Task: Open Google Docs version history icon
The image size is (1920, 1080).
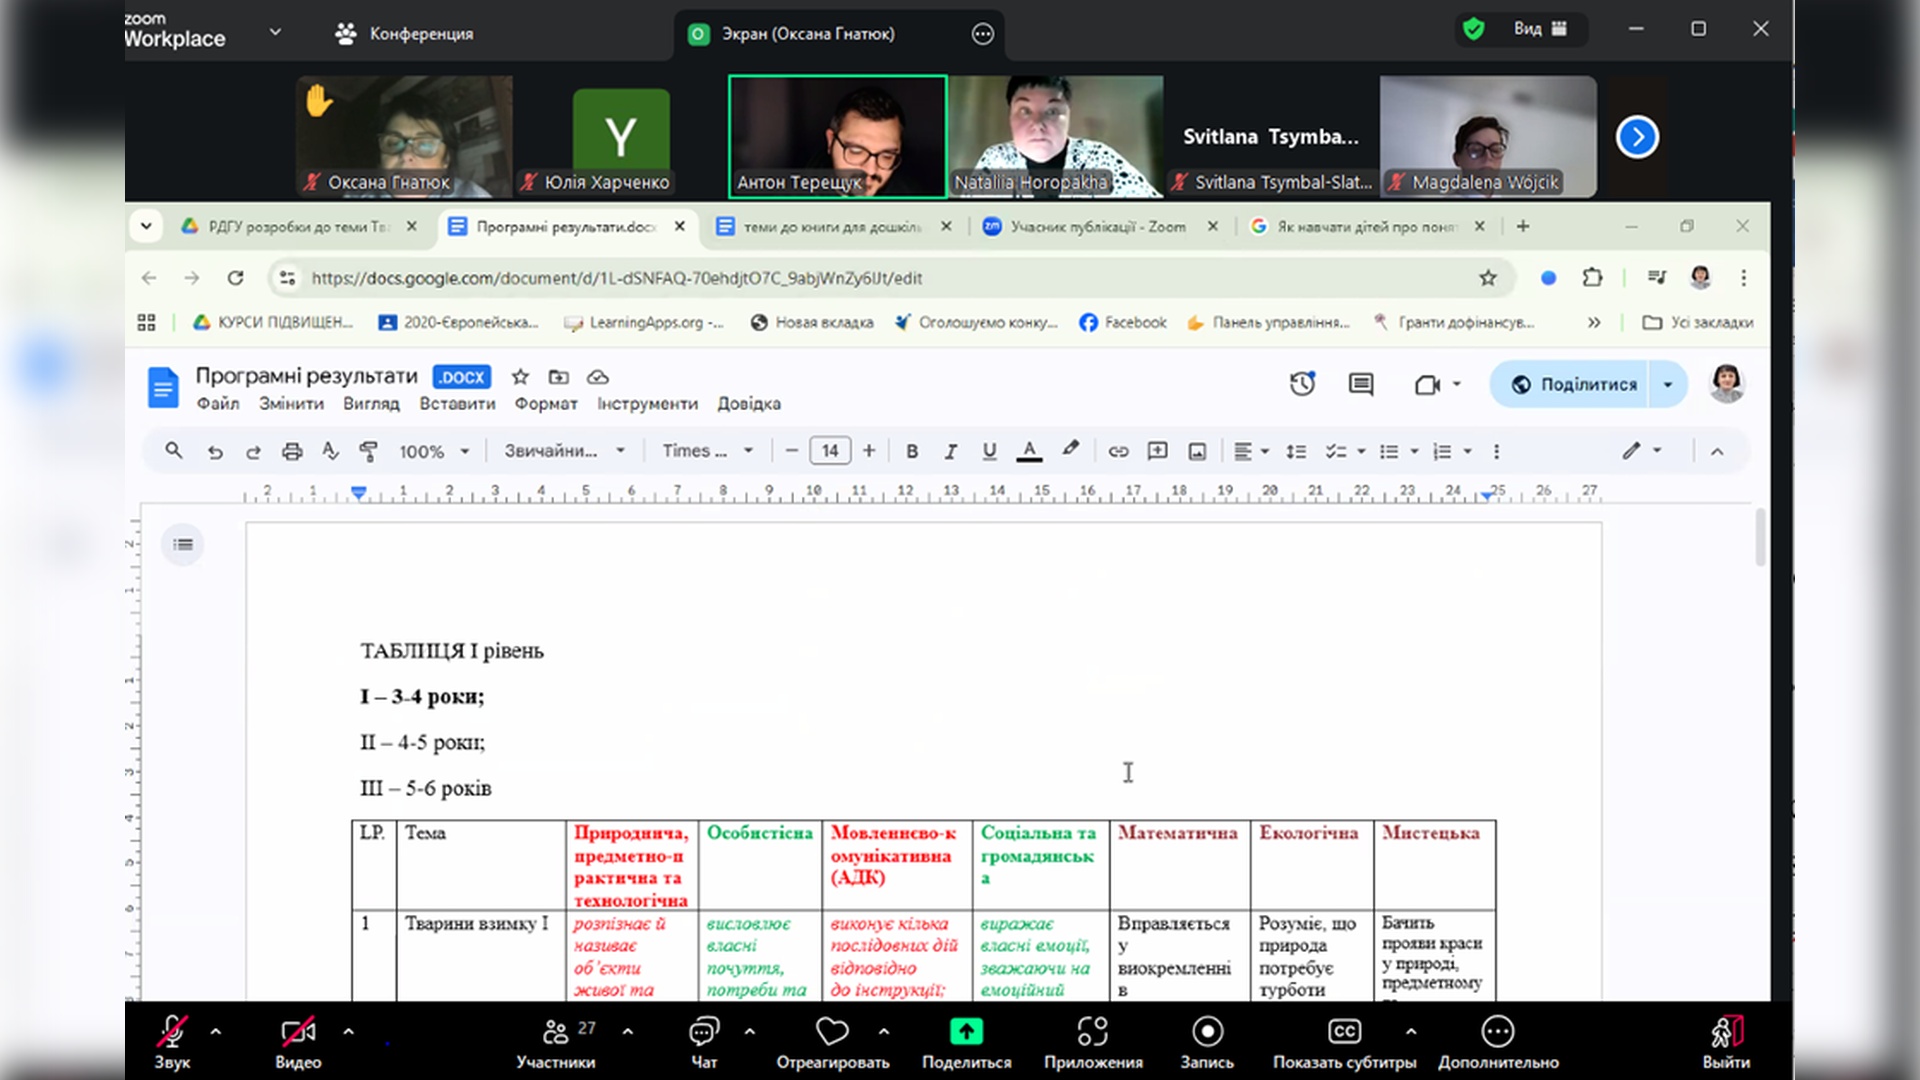Action: 1301,384
